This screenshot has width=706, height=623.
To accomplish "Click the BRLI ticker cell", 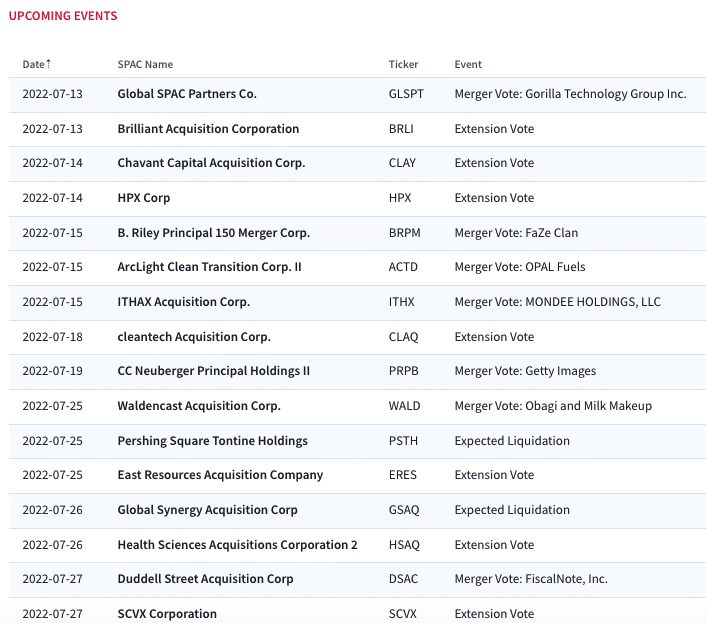I will 401,129.
